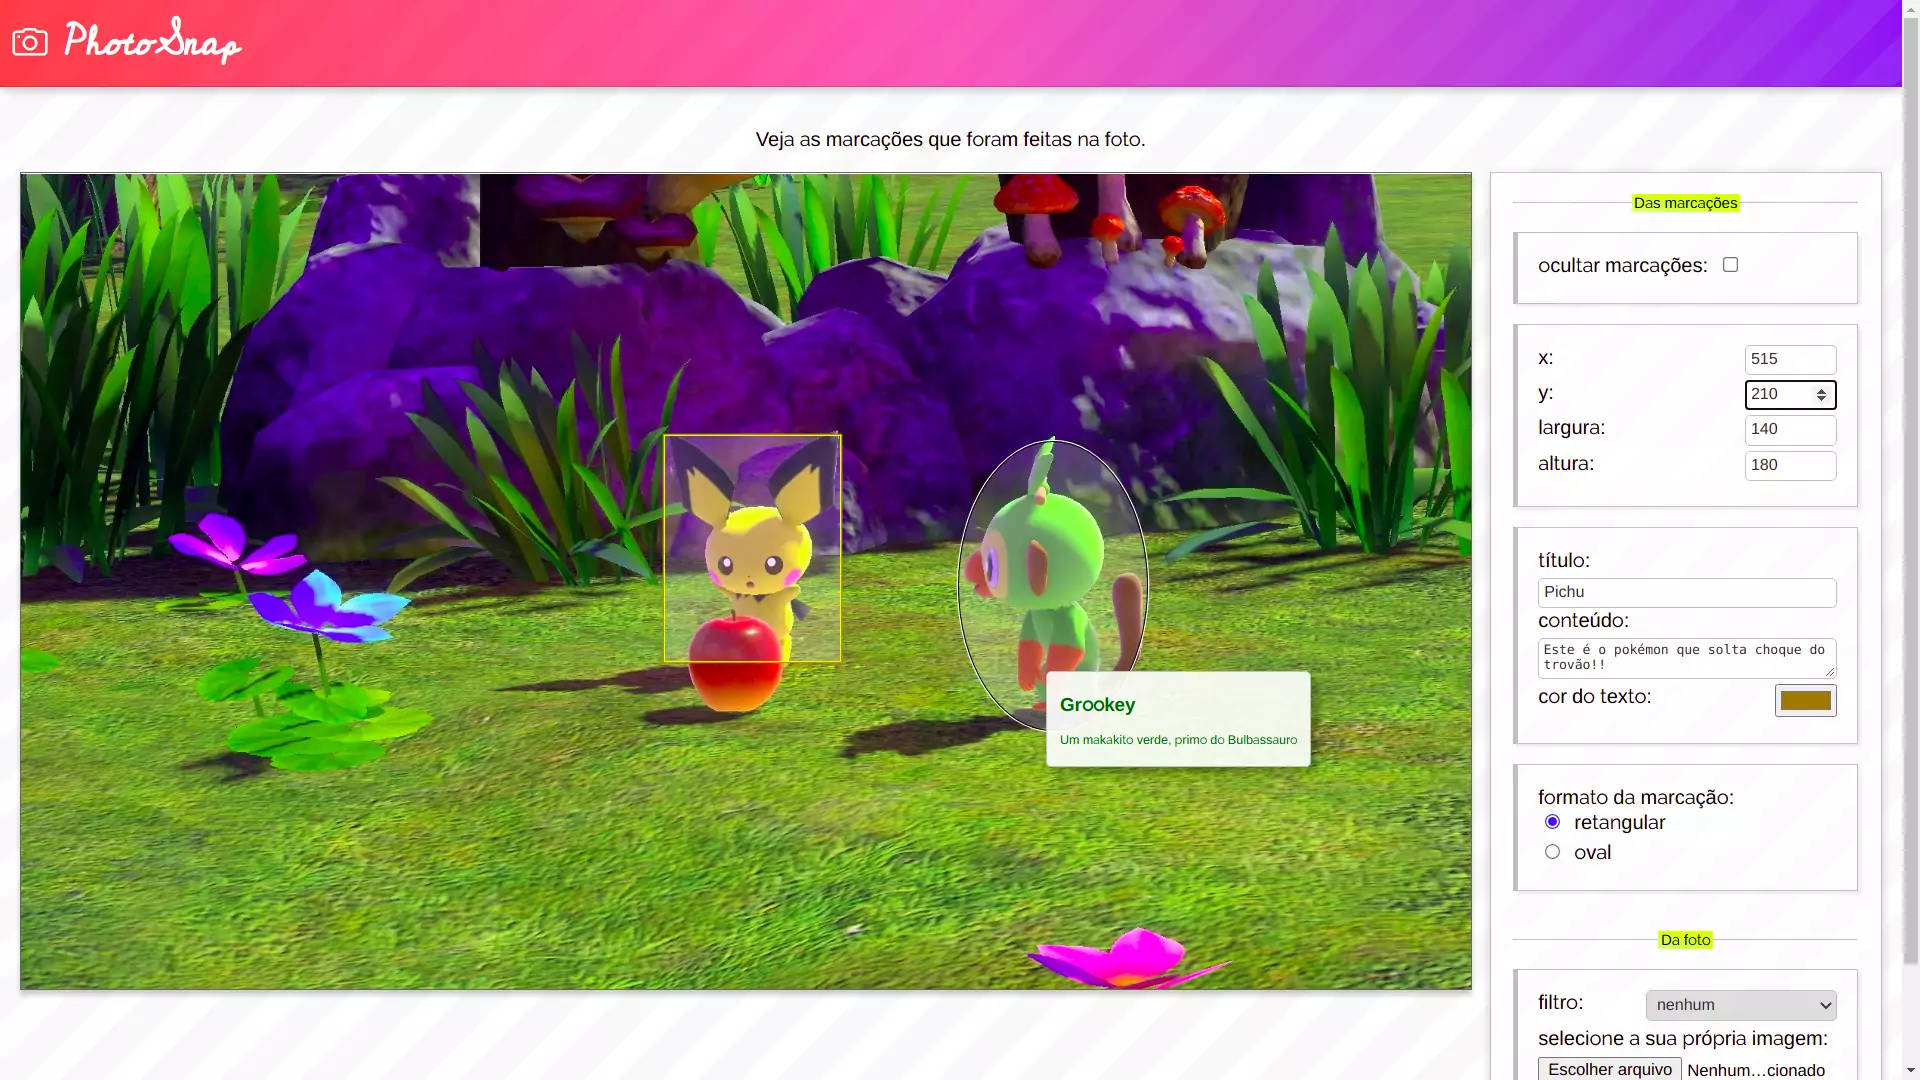This screenshot has height=1080, width=1920.
Task: Click the Grookey tooltip balloon
Action: pos(1178,719)
